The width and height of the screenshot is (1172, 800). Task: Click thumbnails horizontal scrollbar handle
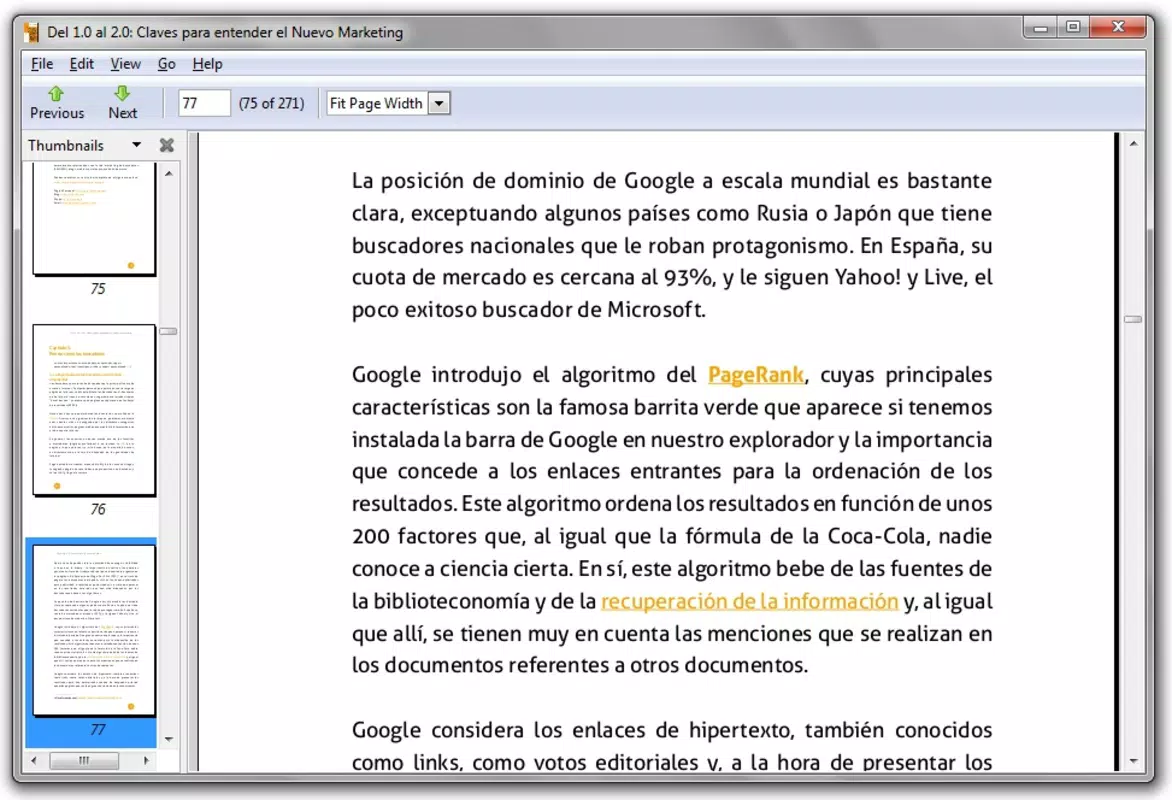[x=84, y=760]
